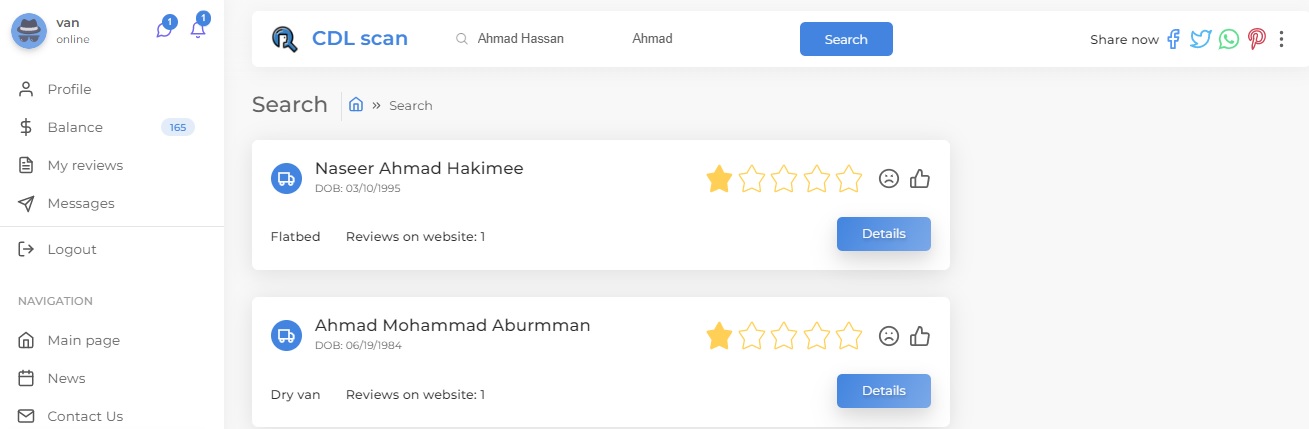Viewport: 1309px width, 429px height.
Task: Click thumbs up for Naseer Ahmad Hakimee
Action: coord(920,179)
